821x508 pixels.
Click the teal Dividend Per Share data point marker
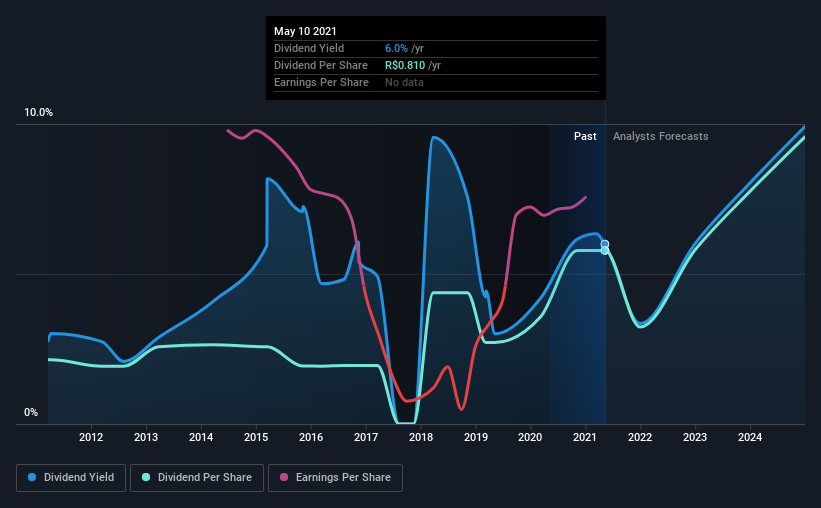pos(605,251)
